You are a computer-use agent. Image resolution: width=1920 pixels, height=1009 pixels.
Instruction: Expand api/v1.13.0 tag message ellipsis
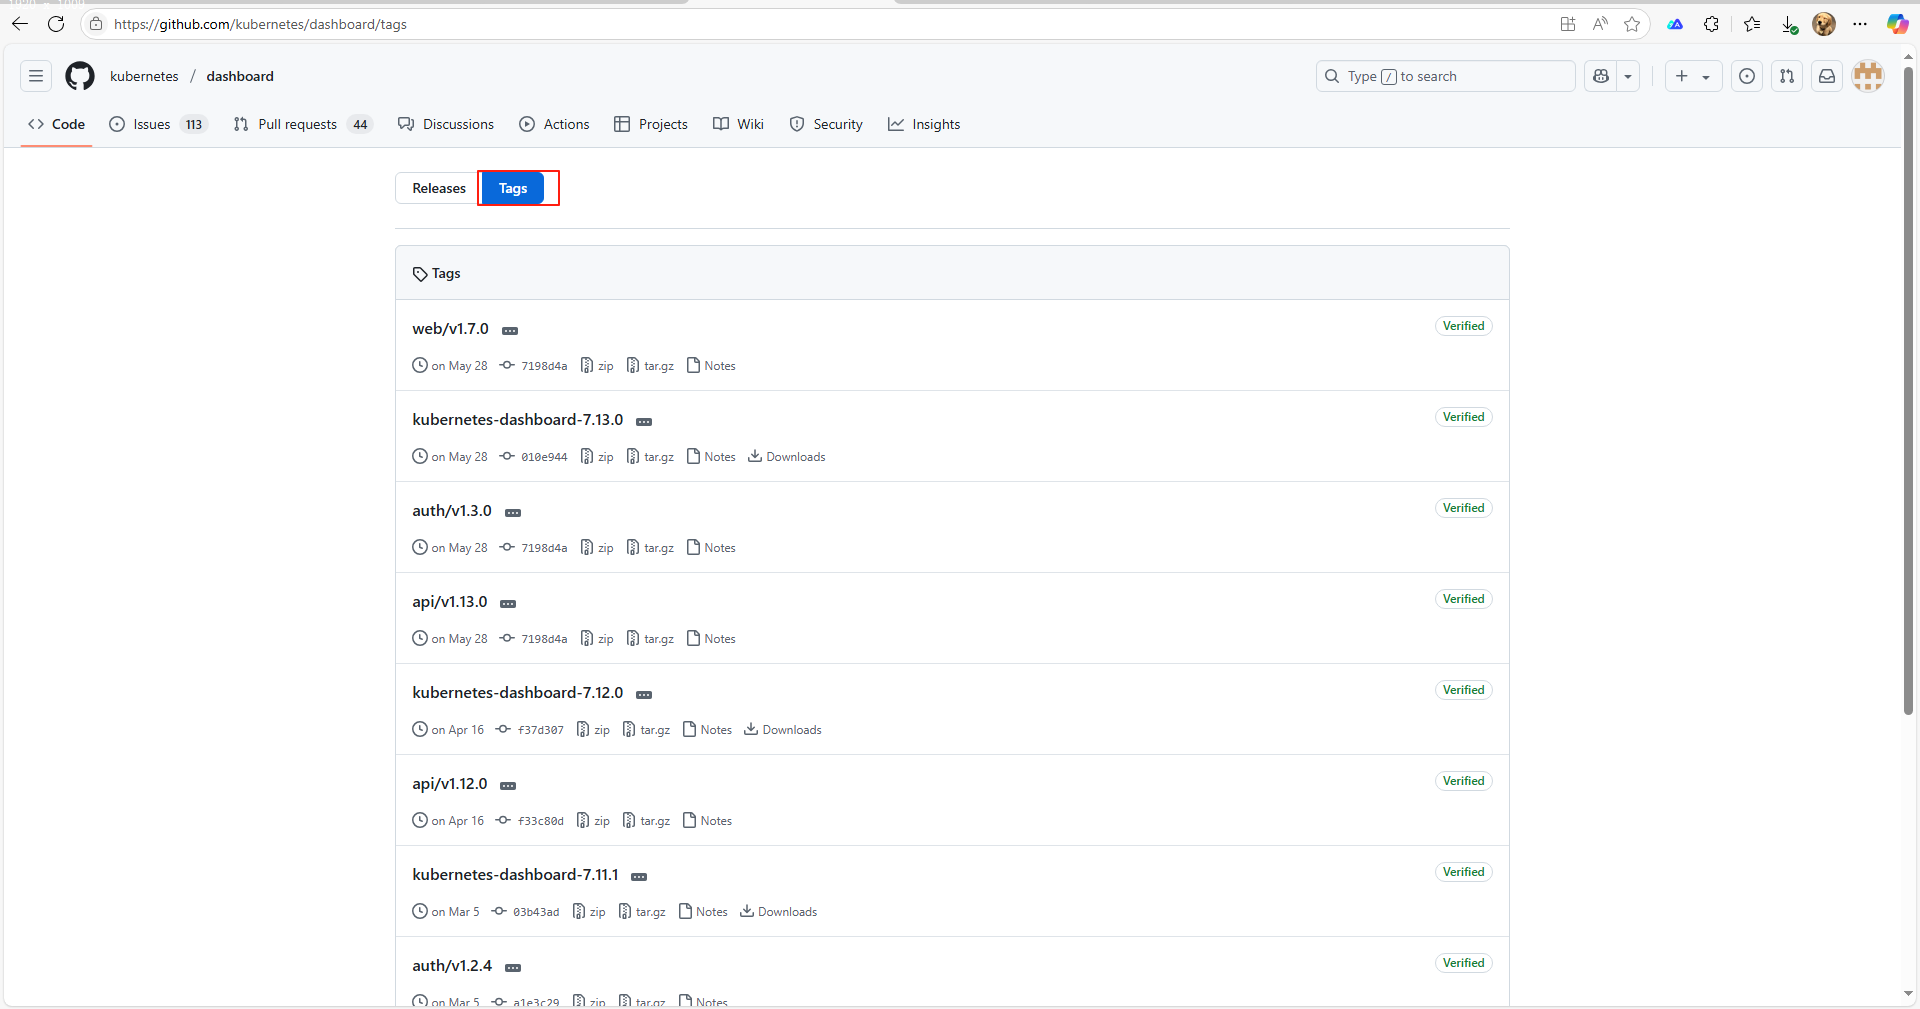coord(508,603)
